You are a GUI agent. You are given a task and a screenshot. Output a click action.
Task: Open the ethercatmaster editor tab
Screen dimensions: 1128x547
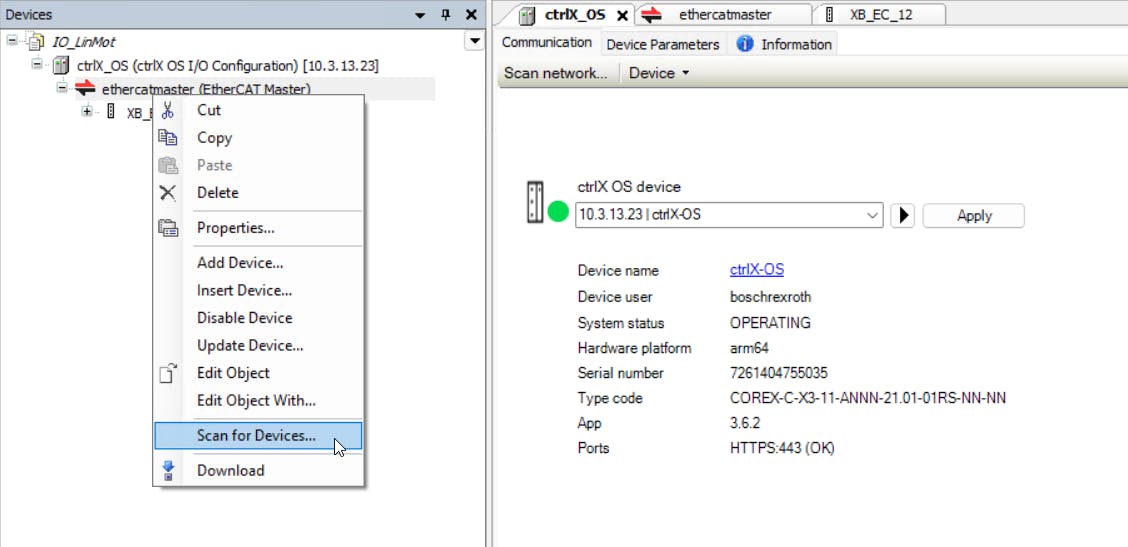coord(724,14)
